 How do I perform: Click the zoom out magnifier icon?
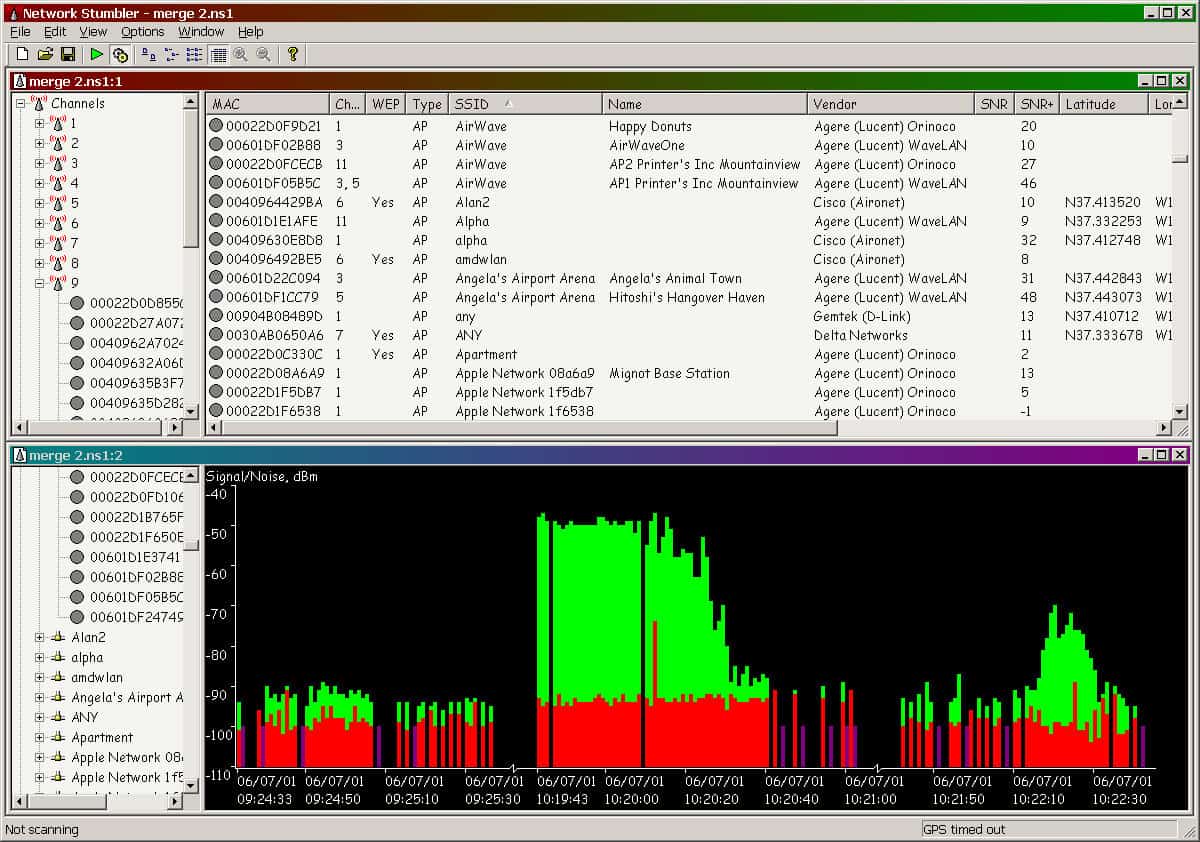coord(263,55)
